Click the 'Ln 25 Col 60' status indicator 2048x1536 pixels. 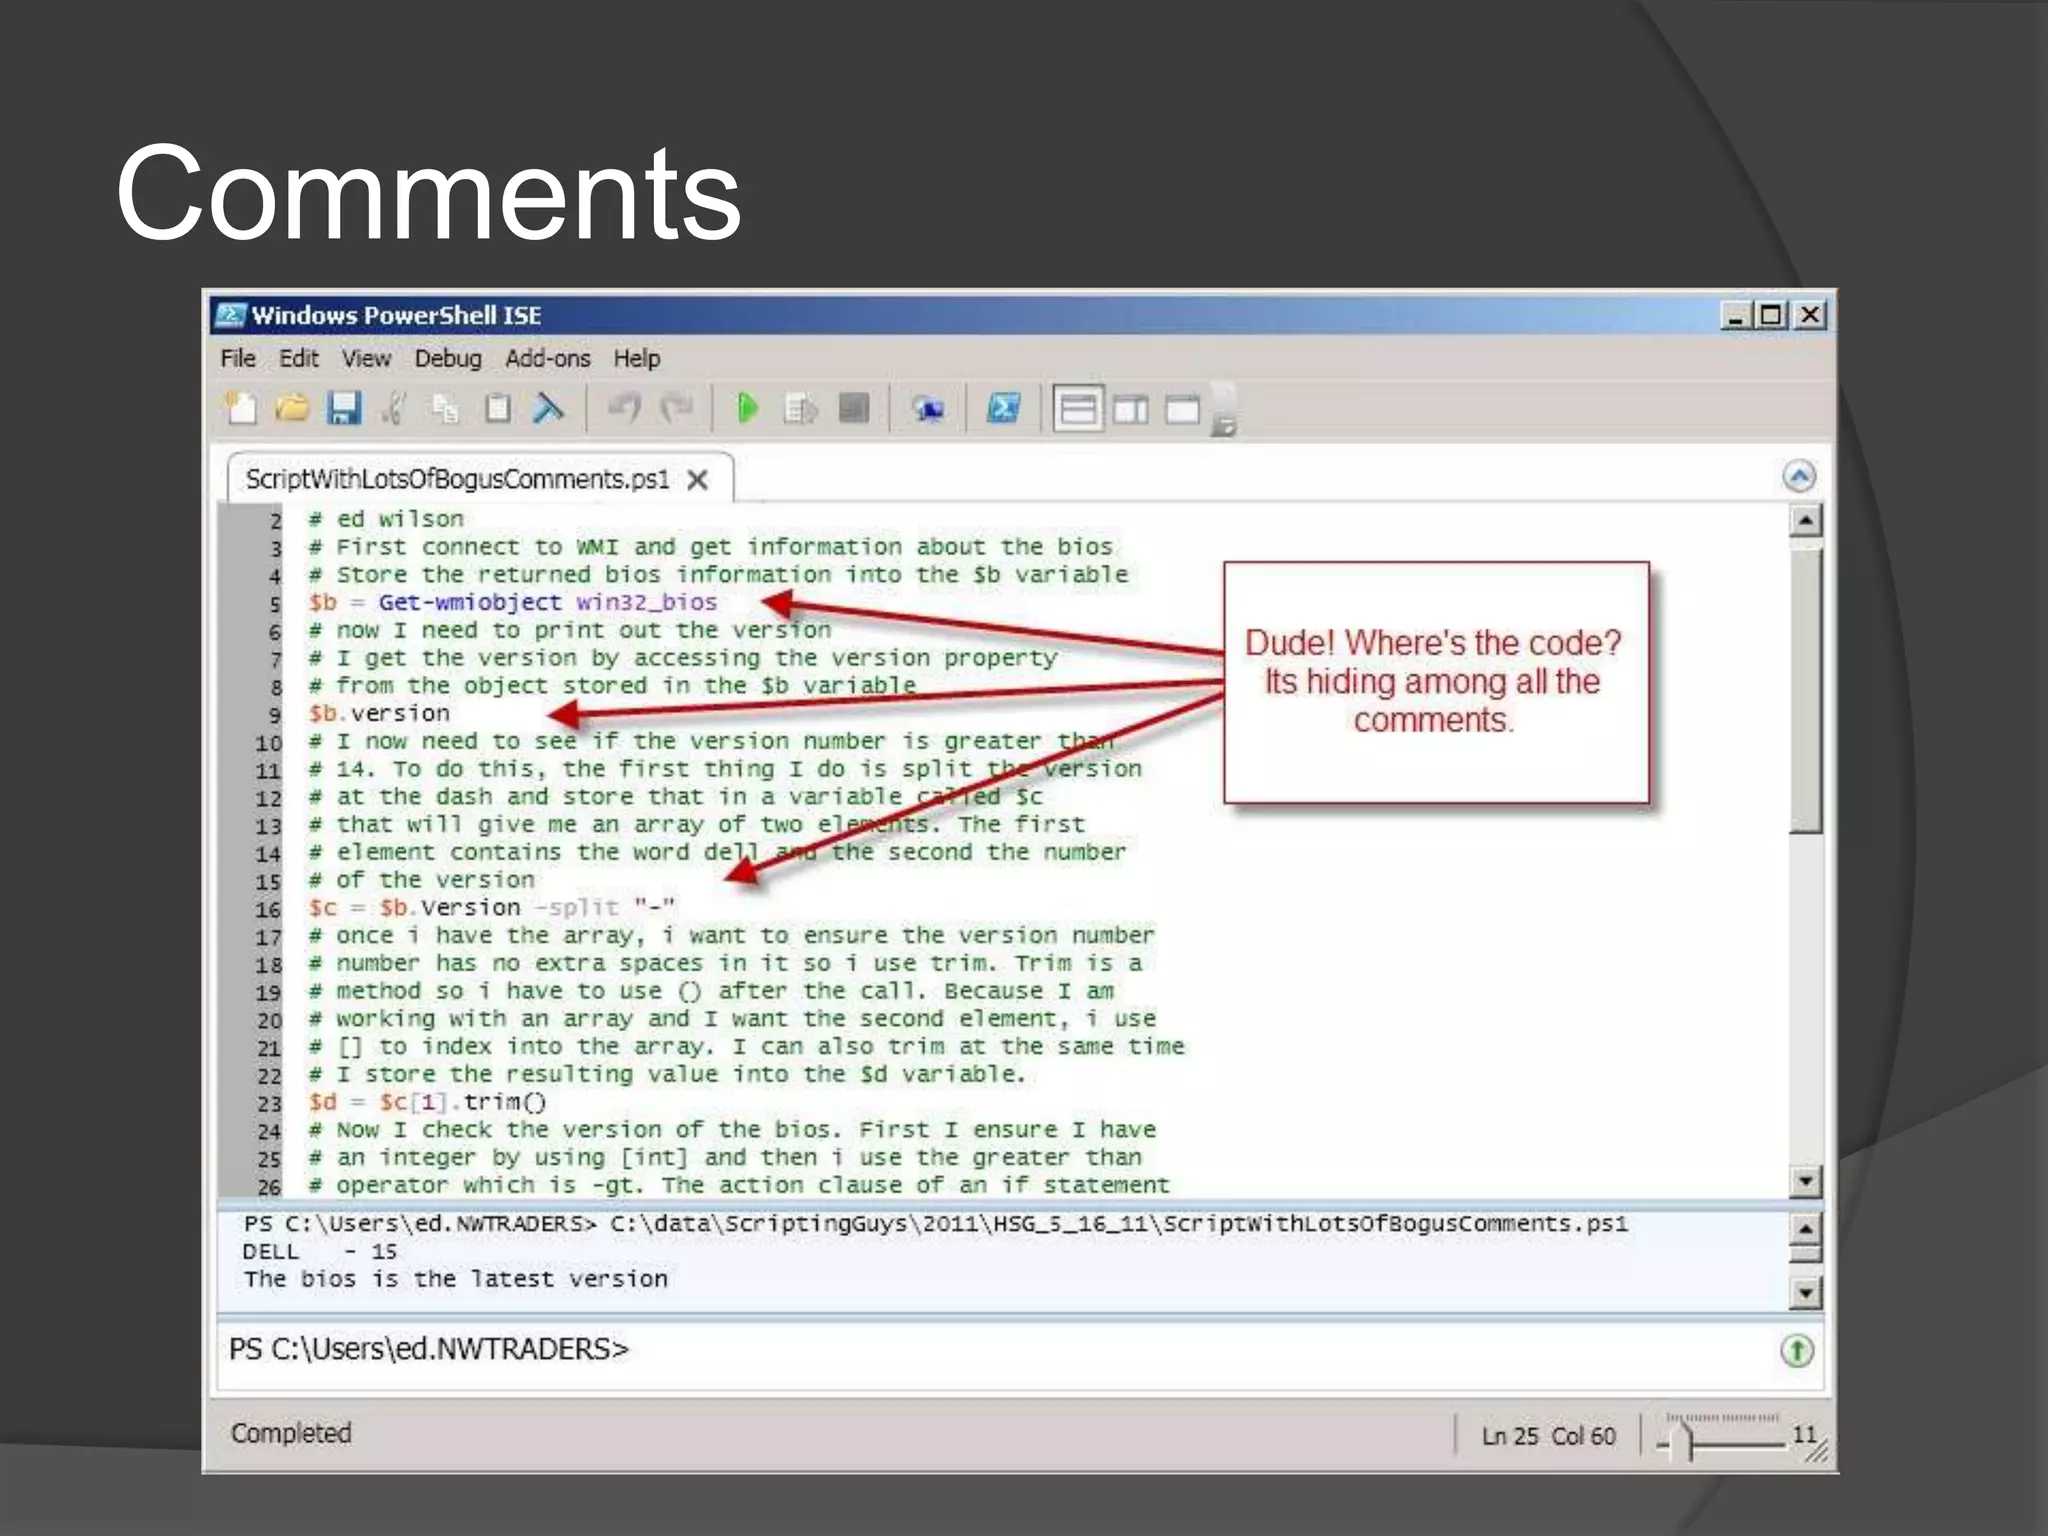point(1548,1436)
